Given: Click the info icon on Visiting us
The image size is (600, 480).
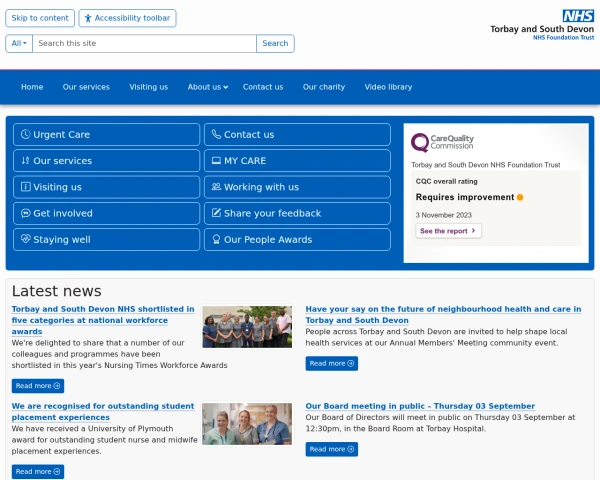Looking at the screenshot, I should [26, 187].
